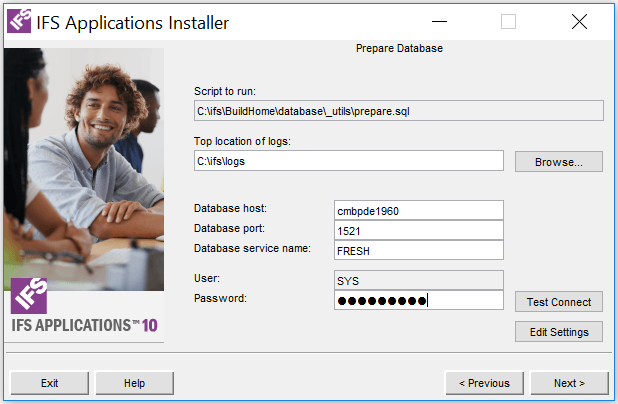Select the Database service name field

[x=418, y=251]
